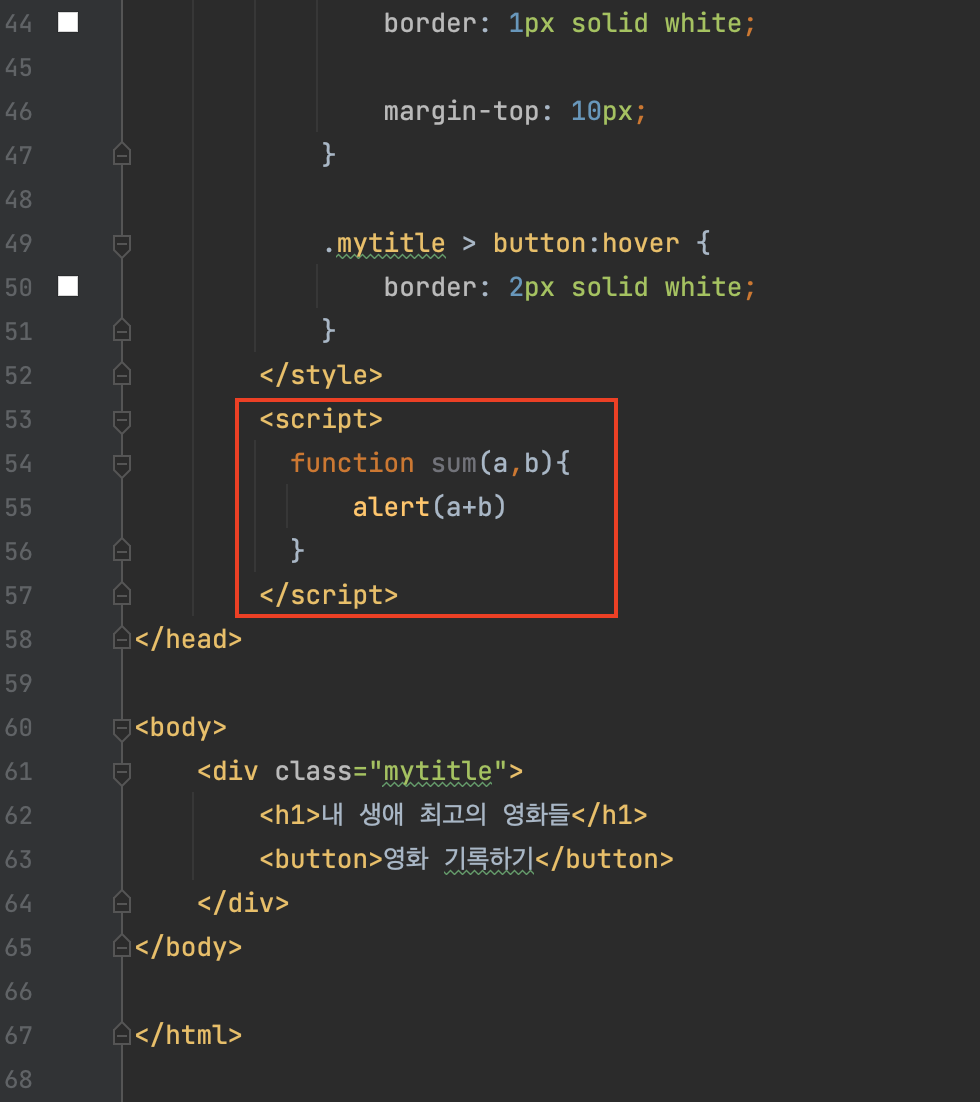This screenshot has width=980, height=1102.
Task: Collapse fold marker at closing head tag
Action: point(122,639)
